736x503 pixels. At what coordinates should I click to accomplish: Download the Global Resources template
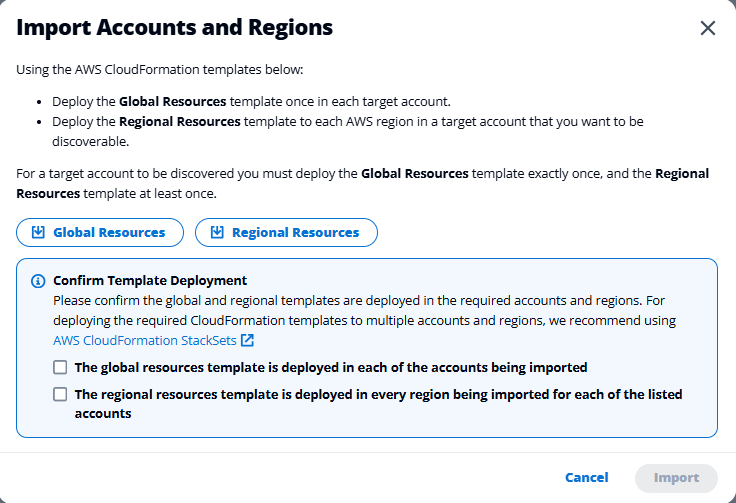coord(100,232)
